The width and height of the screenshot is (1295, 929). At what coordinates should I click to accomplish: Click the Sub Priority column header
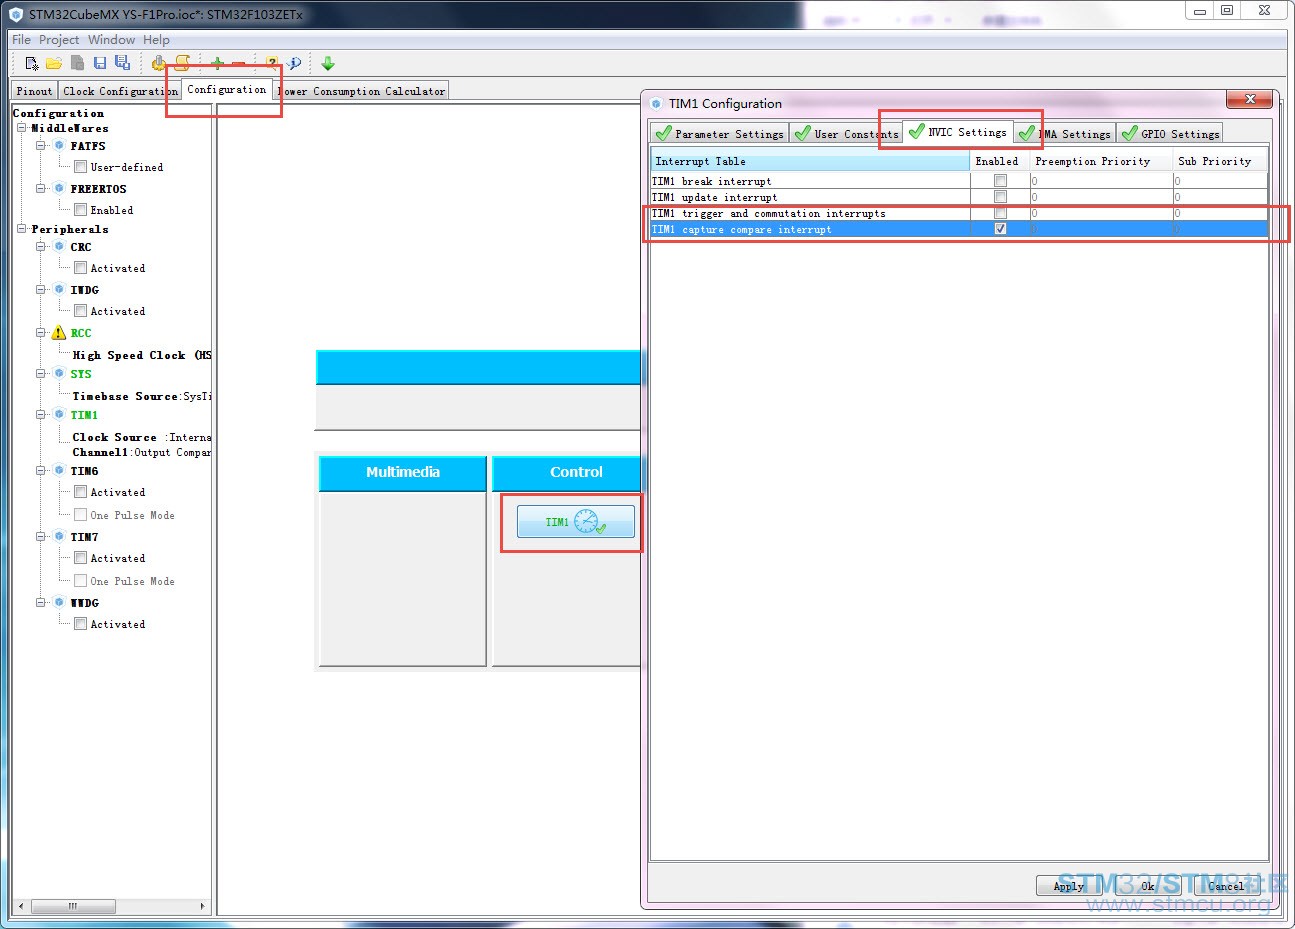point(1220,161)
